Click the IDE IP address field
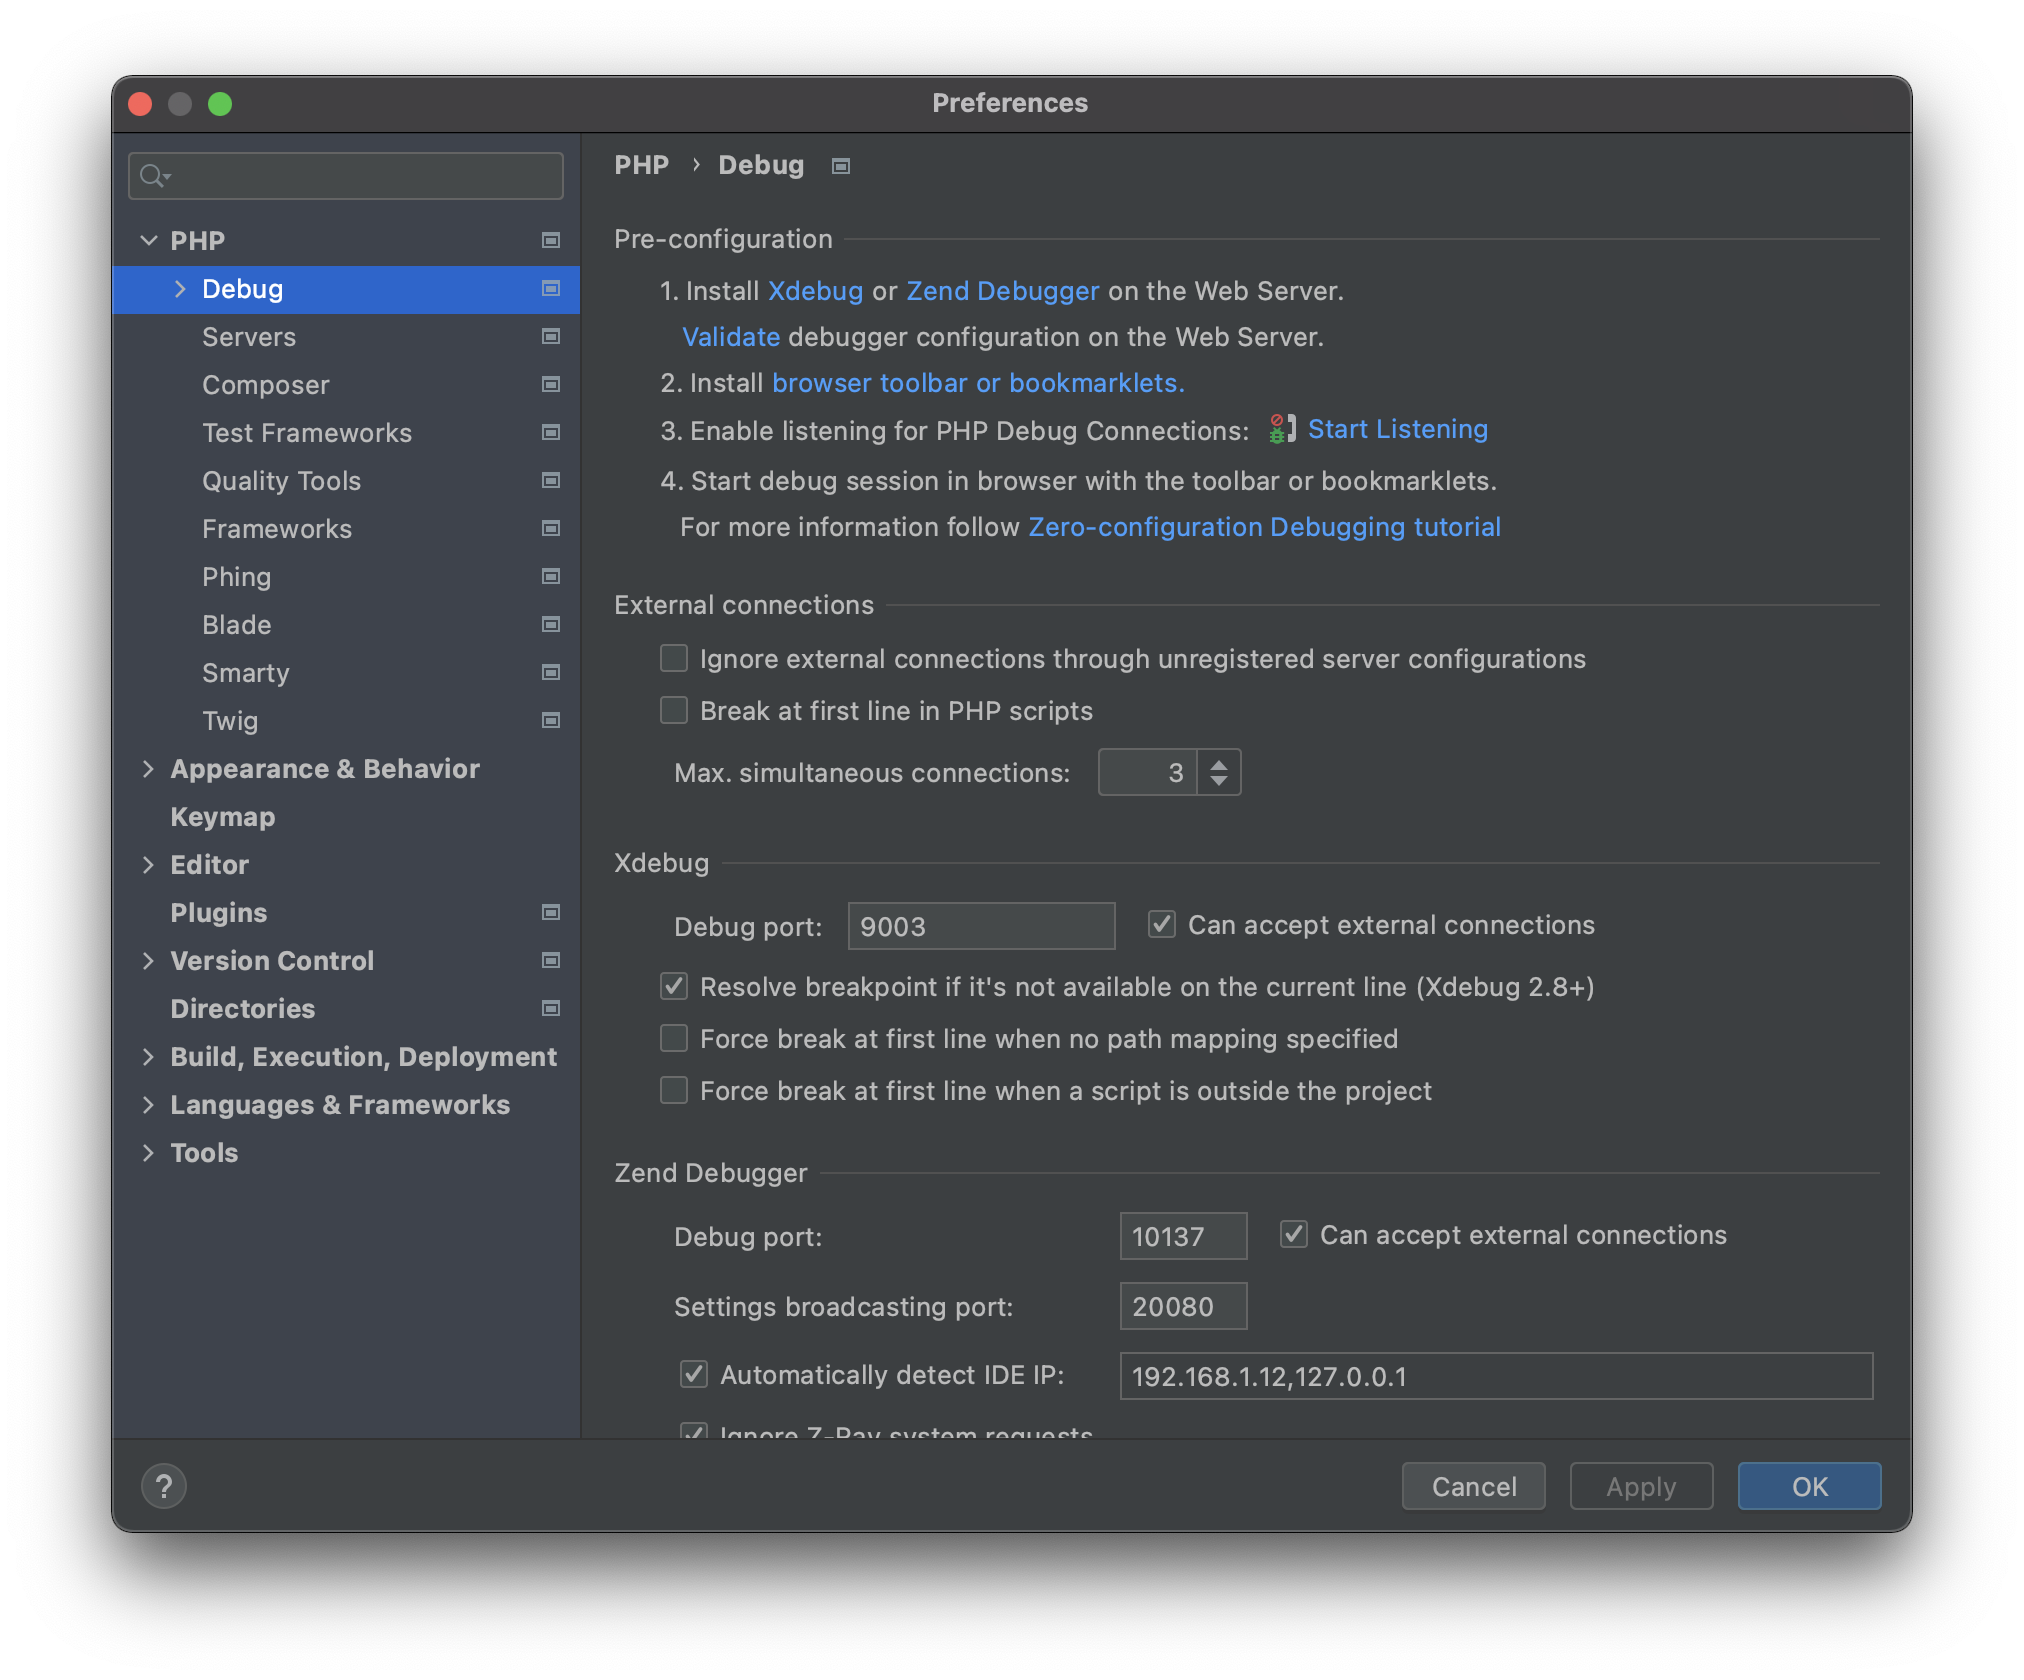This screenshot has height=1680, width=2024. [x=1496, y=1376]
